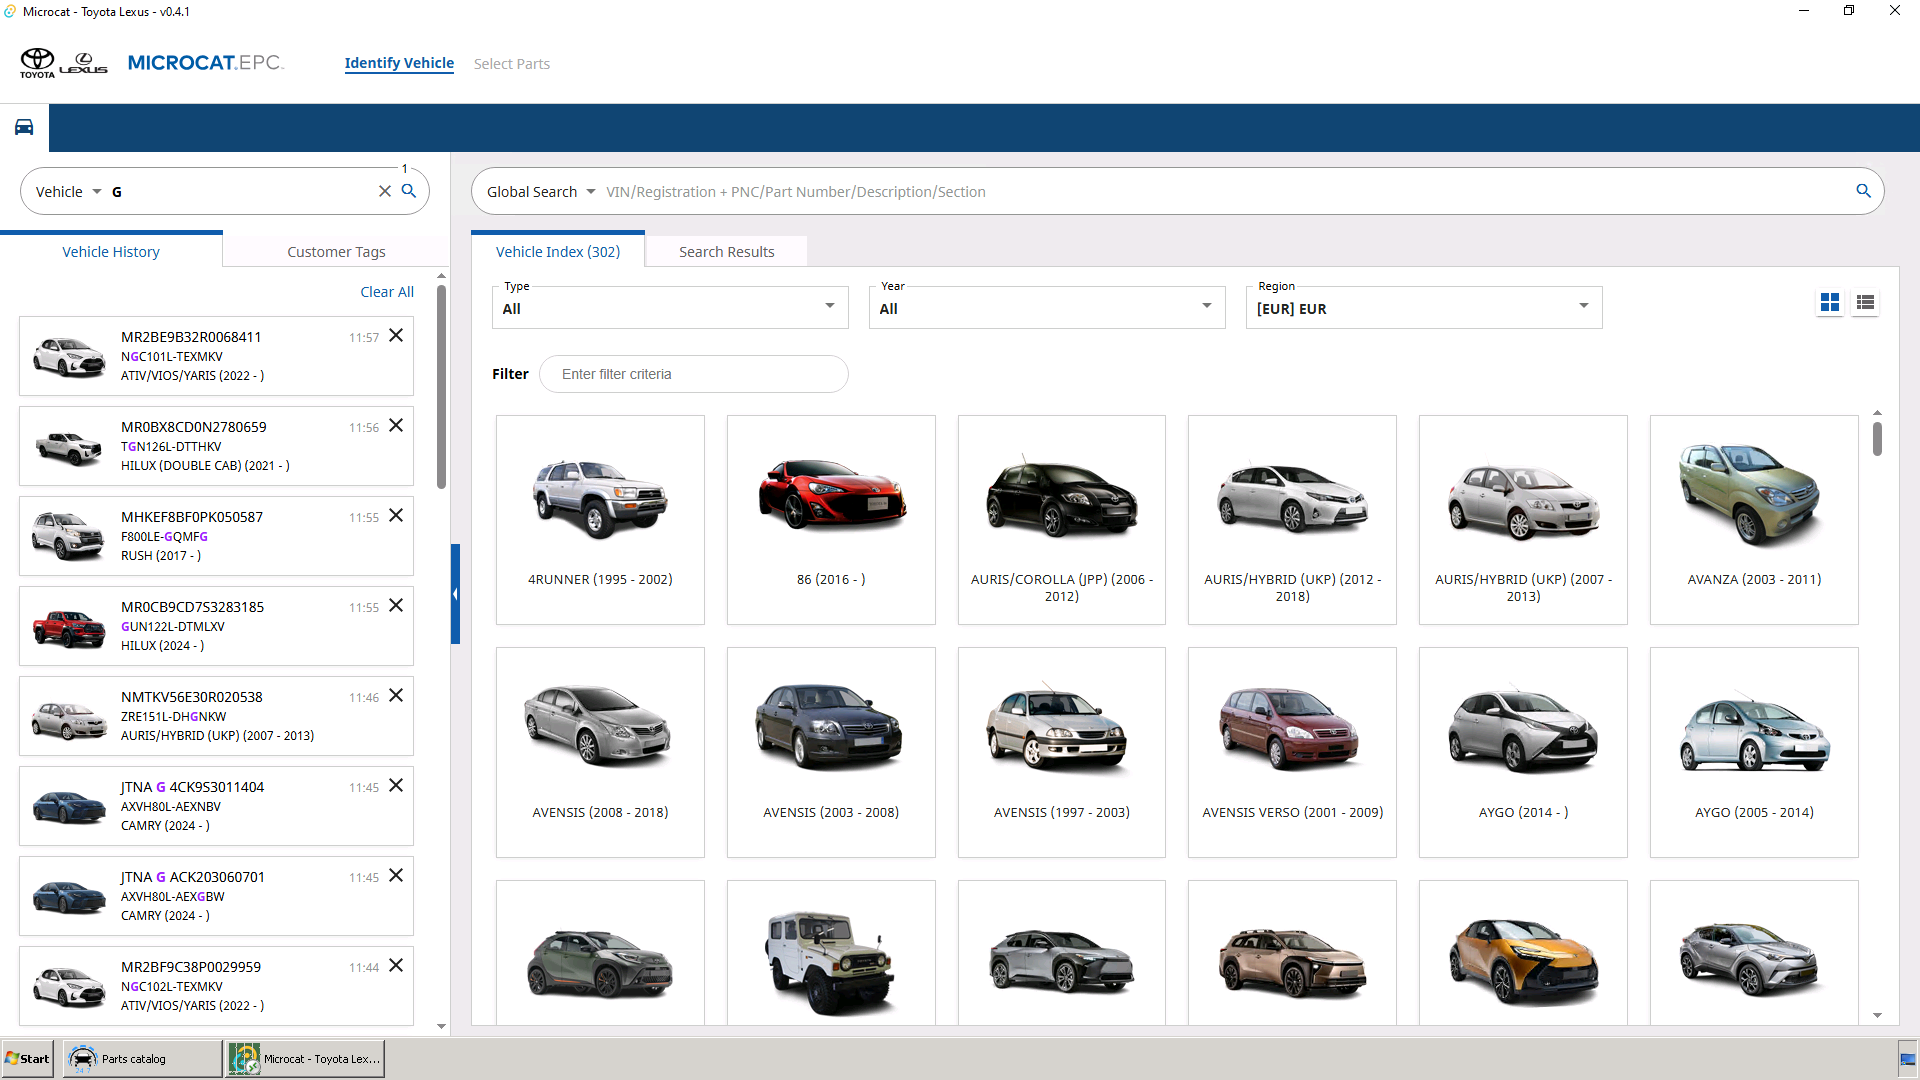Expand the Year filter dropdown
This screenshot has width=1920, height=1080.
click(1047, 308)
